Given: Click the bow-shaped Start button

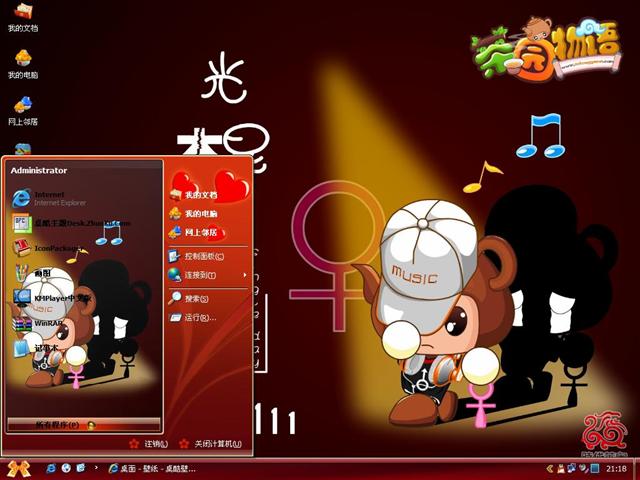Looking at the screenshot, I should tap(19, 469).
